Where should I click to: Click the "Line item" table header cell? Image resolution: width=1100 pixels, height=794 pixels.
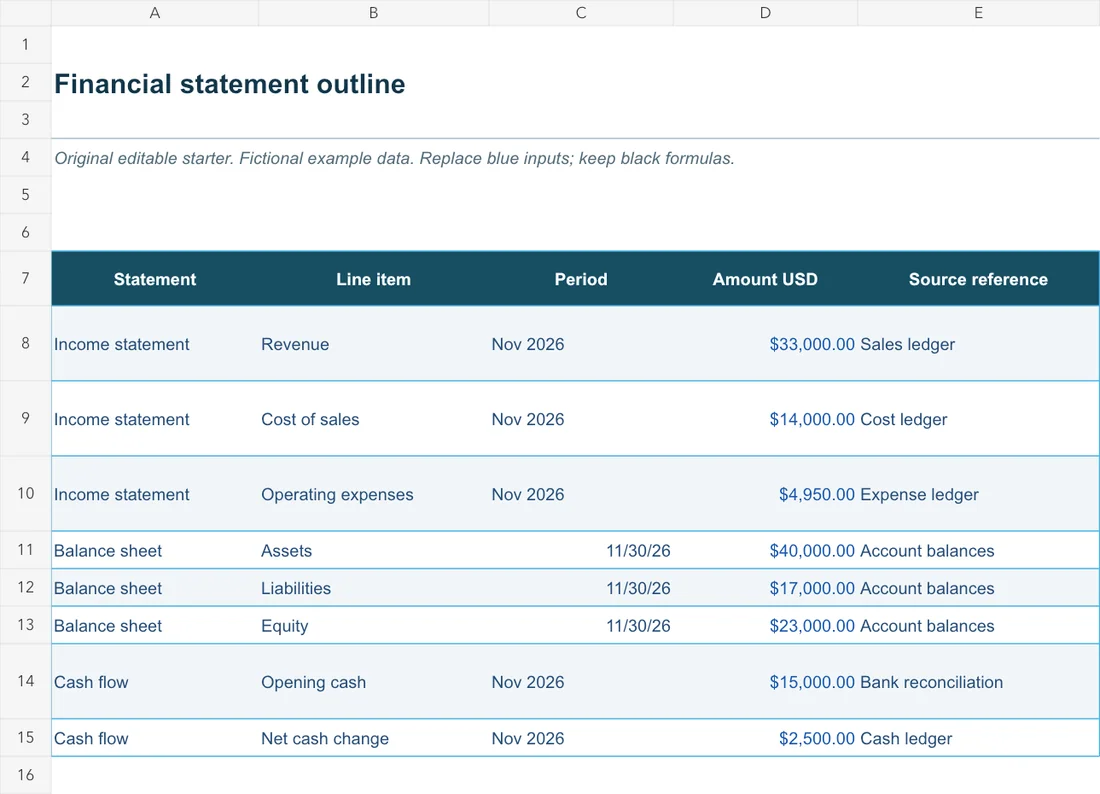pyautogui.click(x=373, y=279)
